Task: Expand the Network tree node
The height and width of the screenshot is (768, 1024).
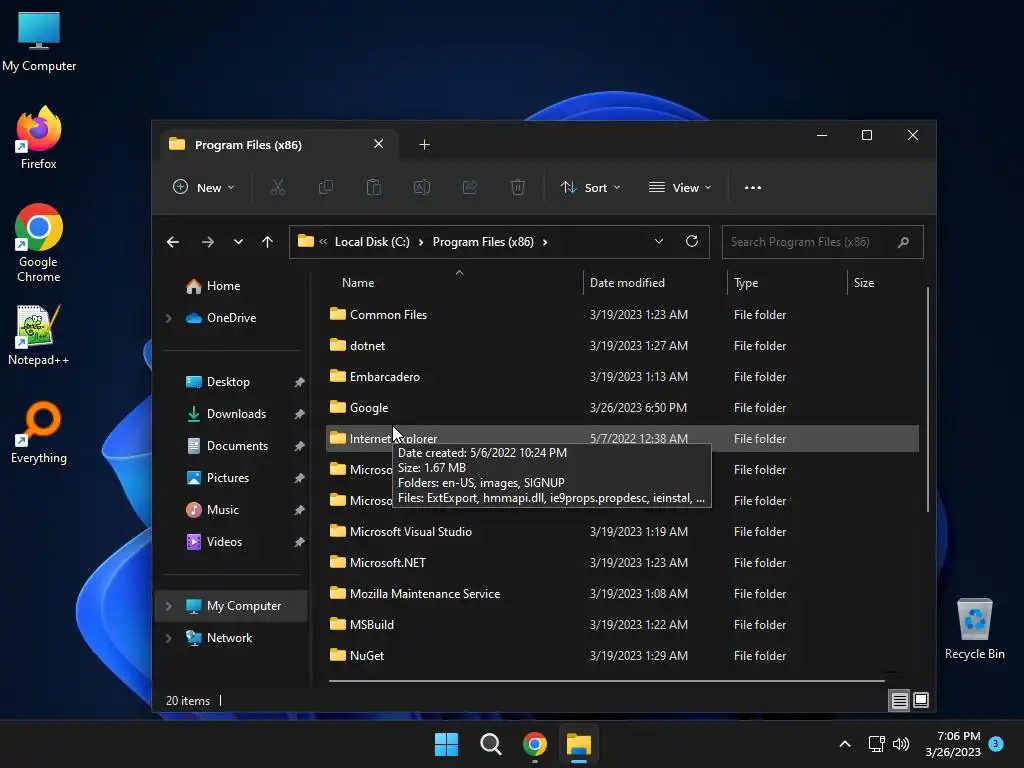Action: (x=168, y=638)
